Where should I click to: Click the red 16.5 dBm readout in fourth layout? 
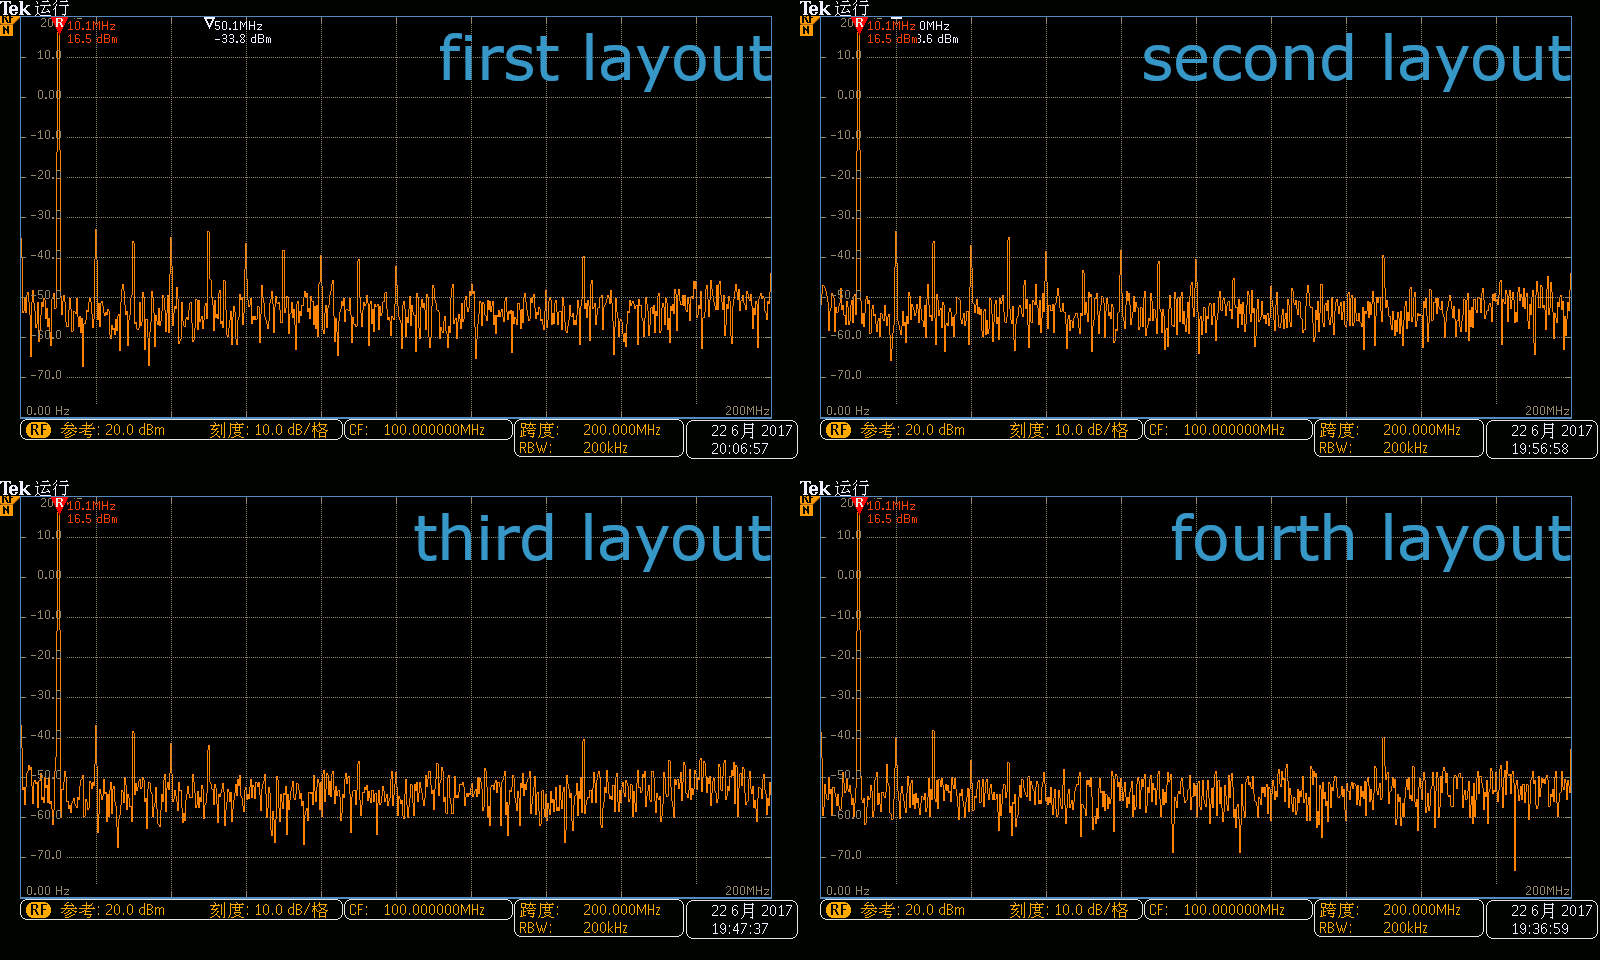(x=892, y=519)
